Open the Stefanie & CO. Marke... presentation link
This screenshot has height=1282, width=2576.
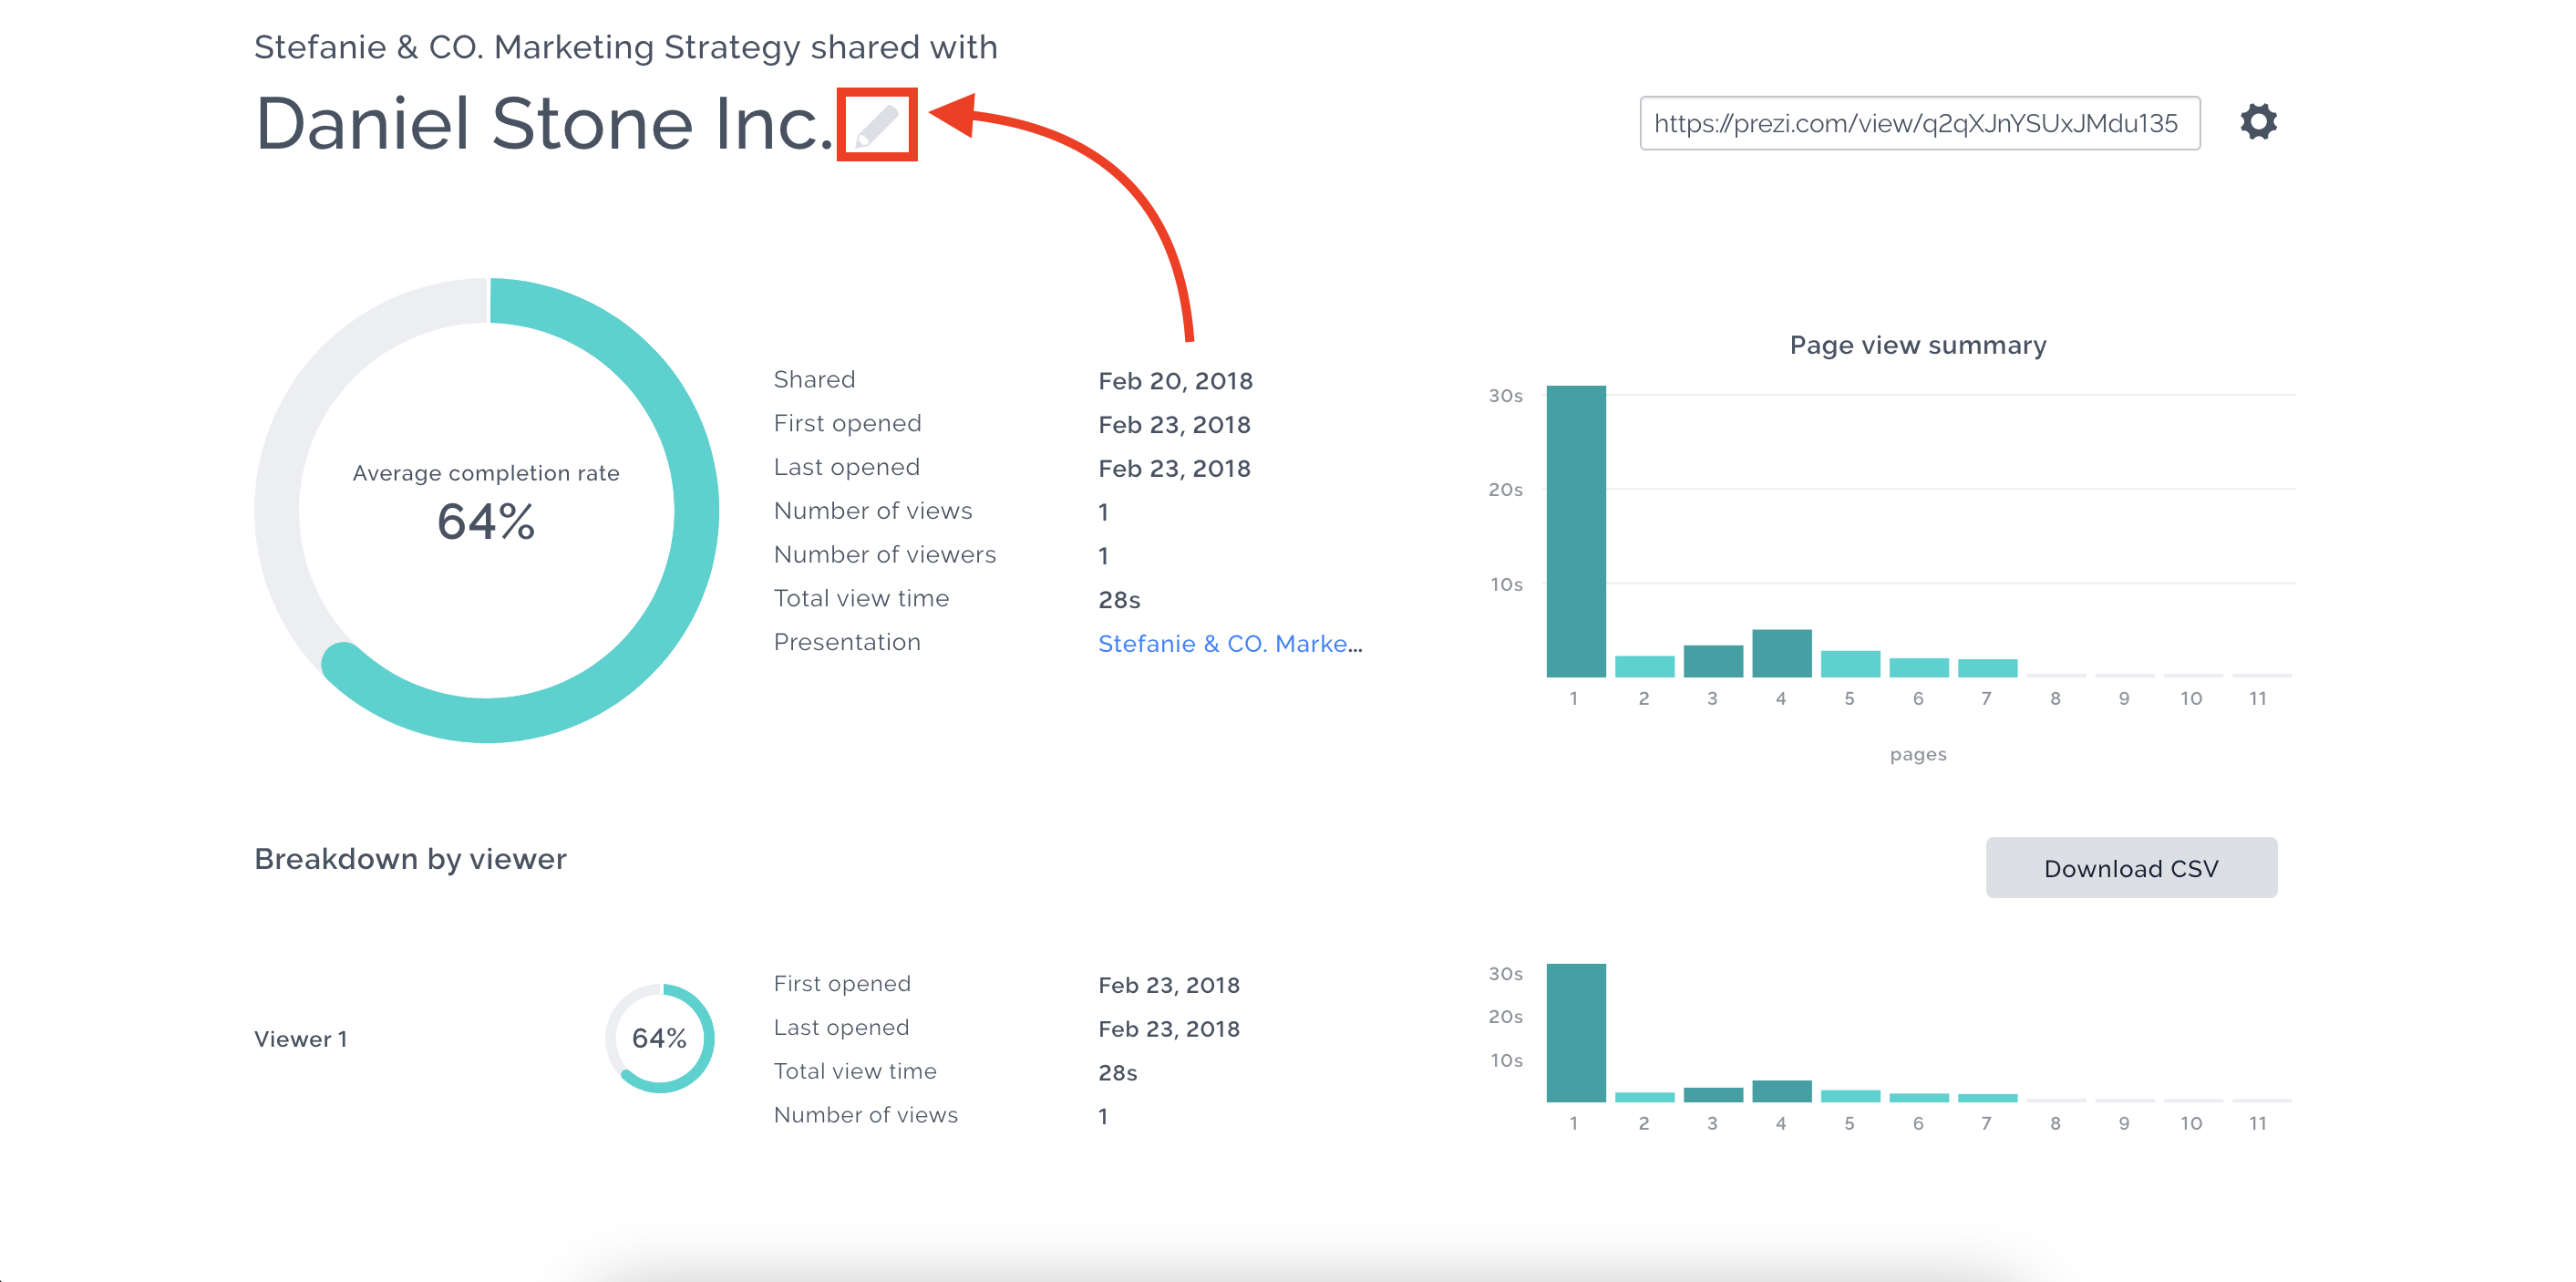click(1229, 643)
